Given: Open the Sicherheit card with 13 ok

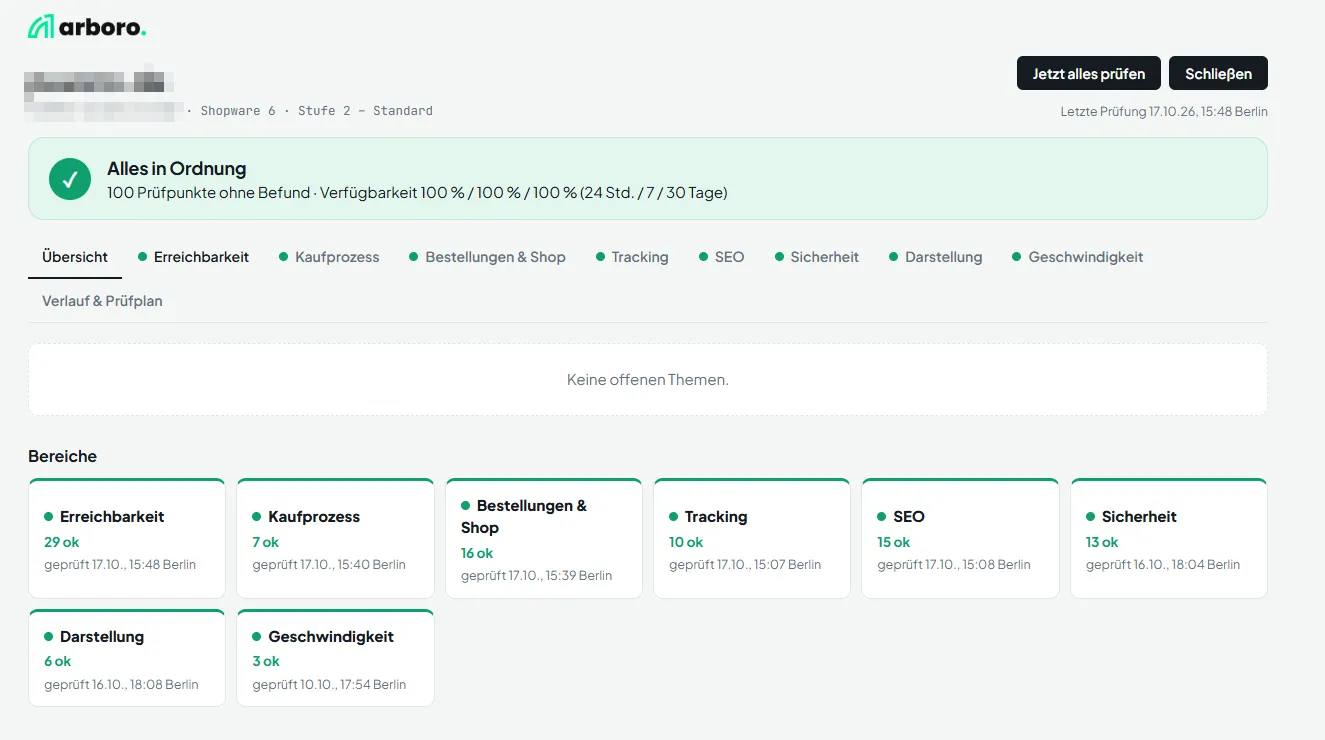Looking at the screenshot, I should [1169, 538].
